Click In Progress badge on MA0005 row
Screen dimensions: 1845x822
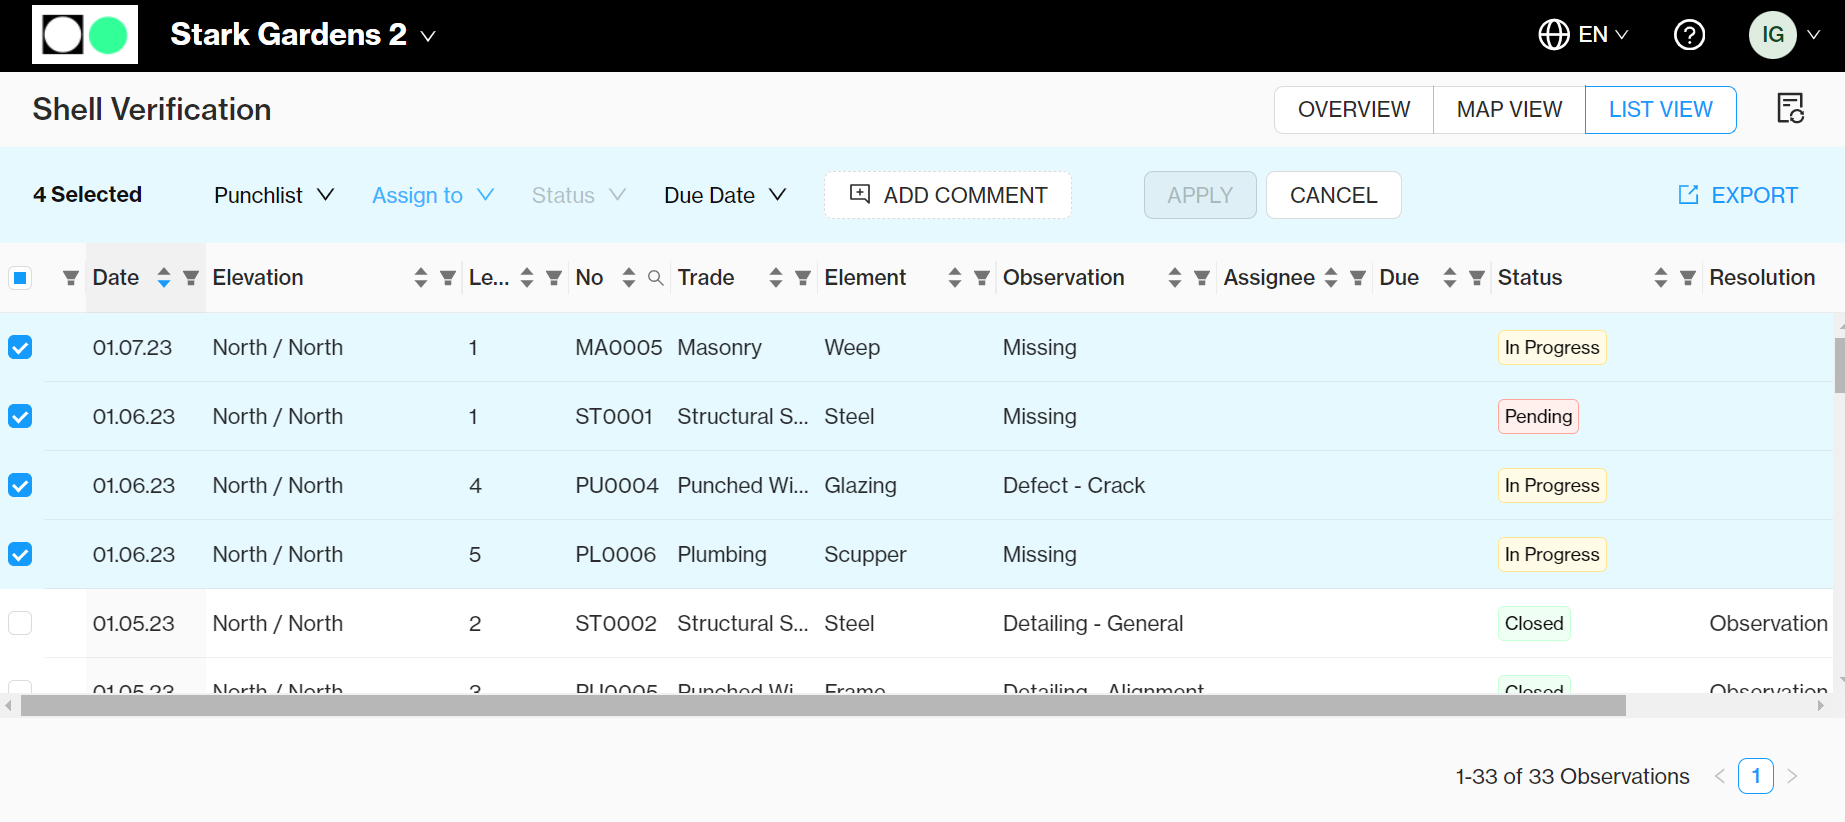point(1552,347)
